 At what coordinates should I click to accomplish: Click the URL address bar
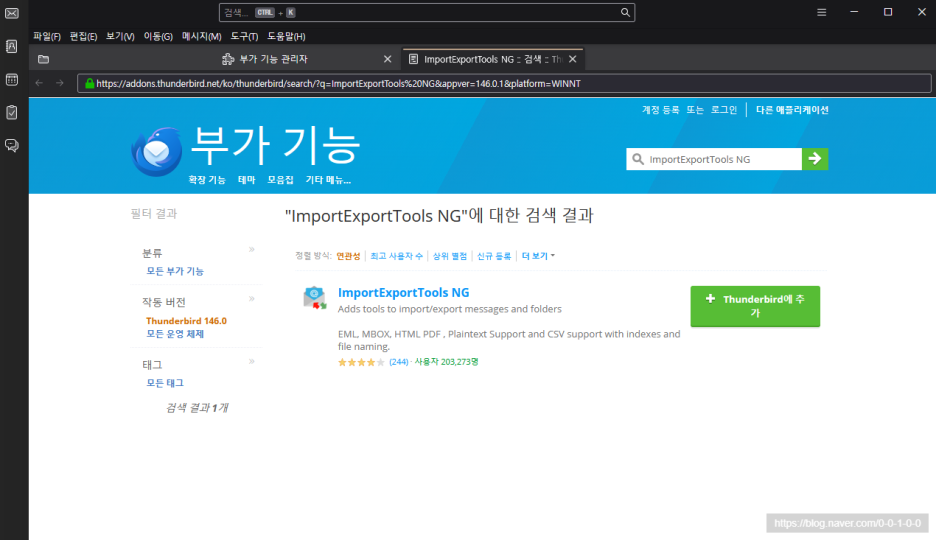504,84
